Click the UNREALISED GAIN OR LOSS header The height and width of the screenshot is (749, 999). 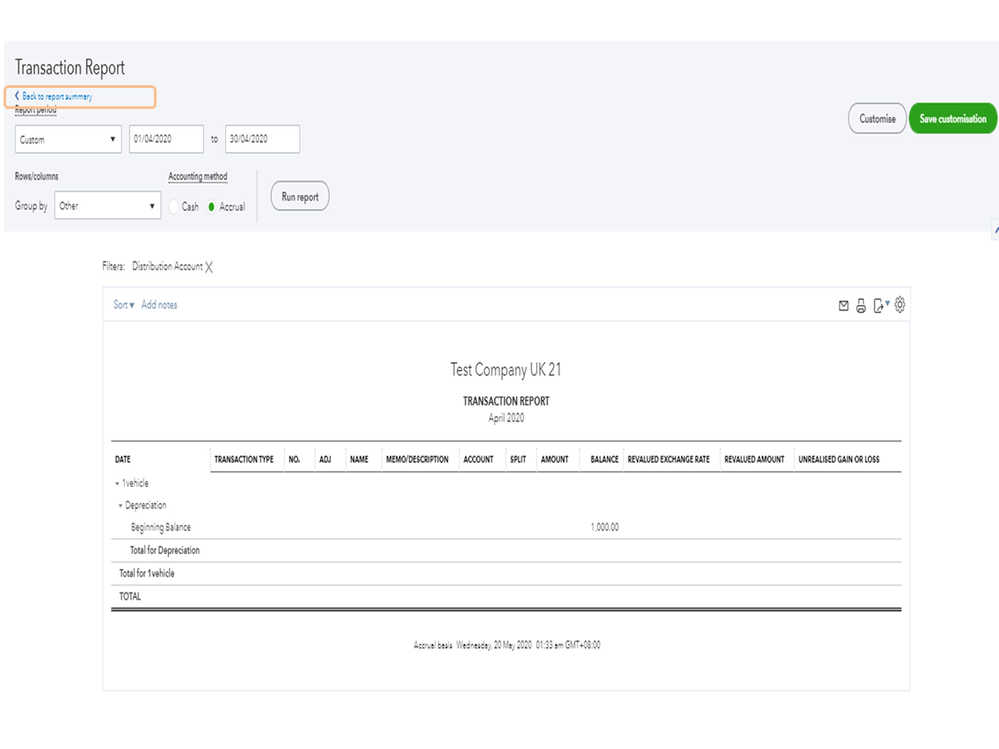pos(838,459)
